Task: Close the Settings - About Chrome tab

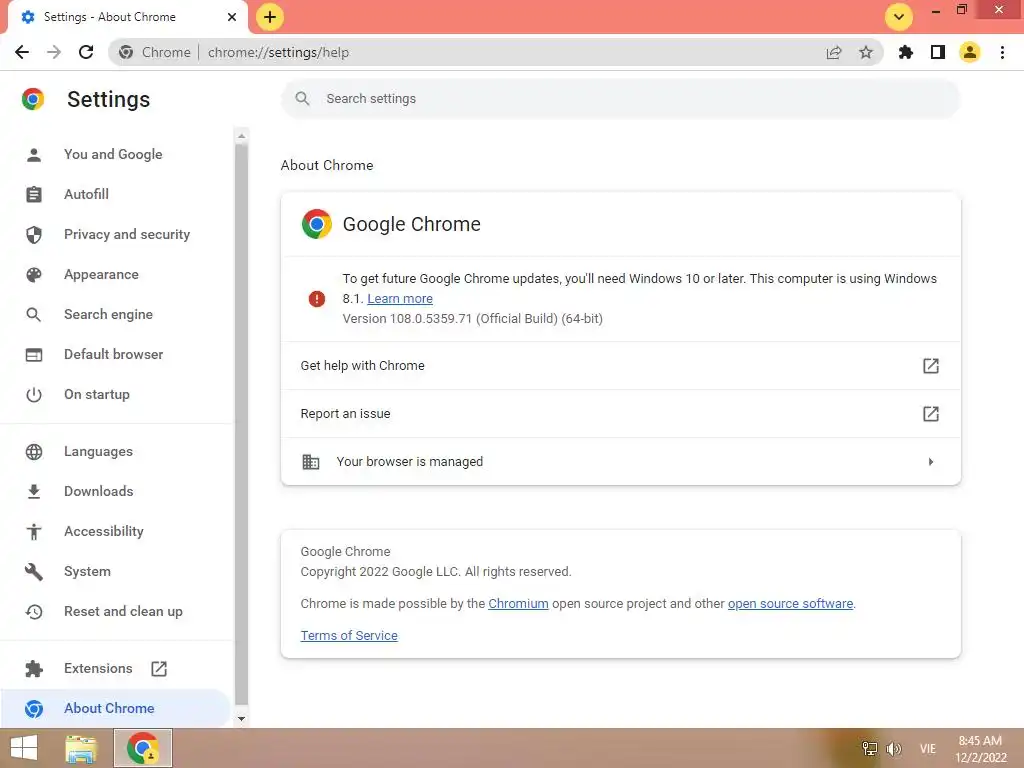Action: tap(232, 17)
